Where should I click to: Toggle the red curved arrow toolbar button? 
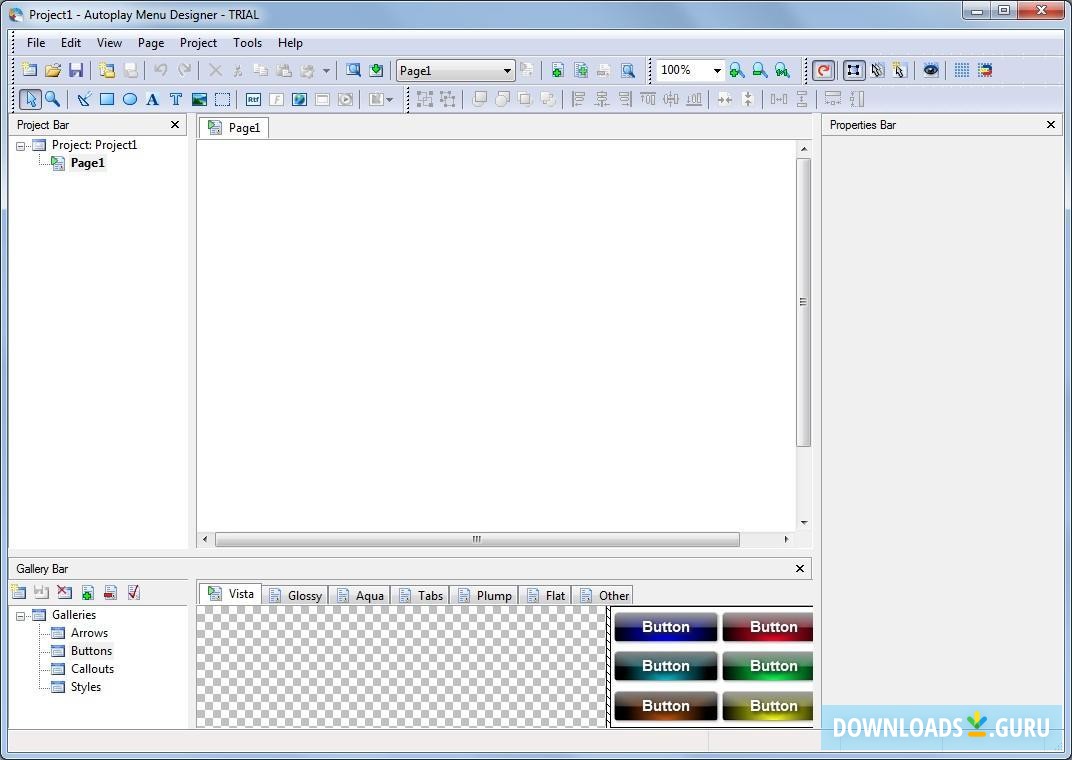click(824, 70)
